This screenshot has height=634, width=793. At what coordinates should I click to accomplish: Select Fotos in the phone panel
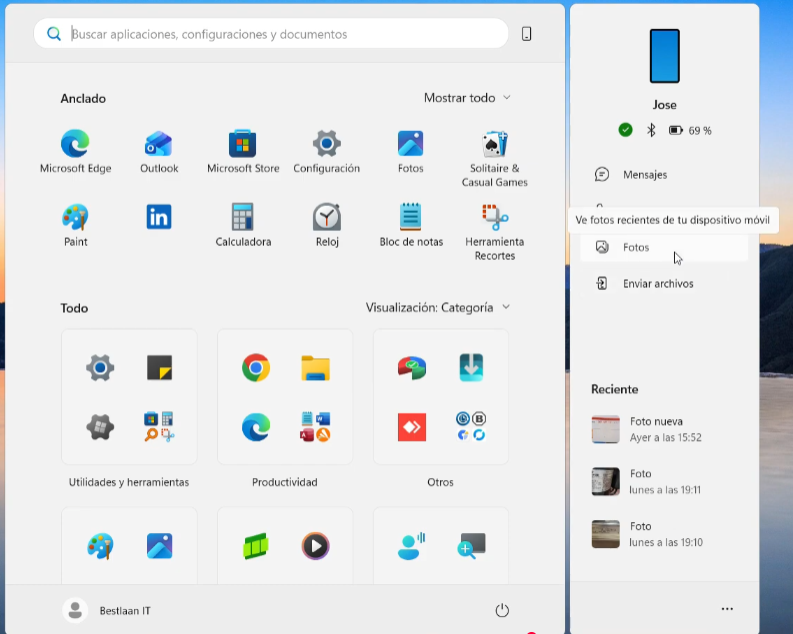tap(664, 247)
